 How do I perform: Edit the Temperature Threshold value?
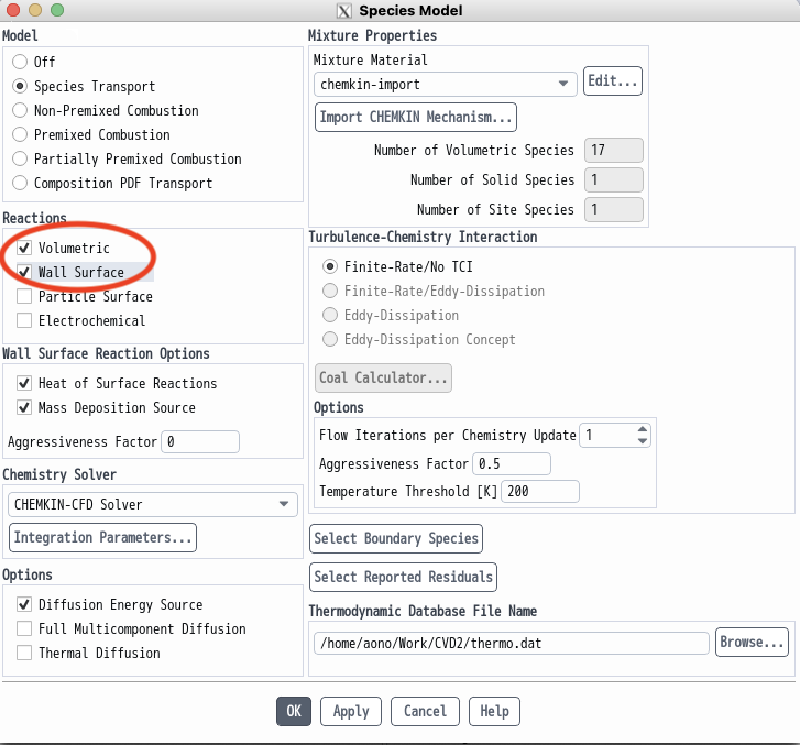pos(540,491)
